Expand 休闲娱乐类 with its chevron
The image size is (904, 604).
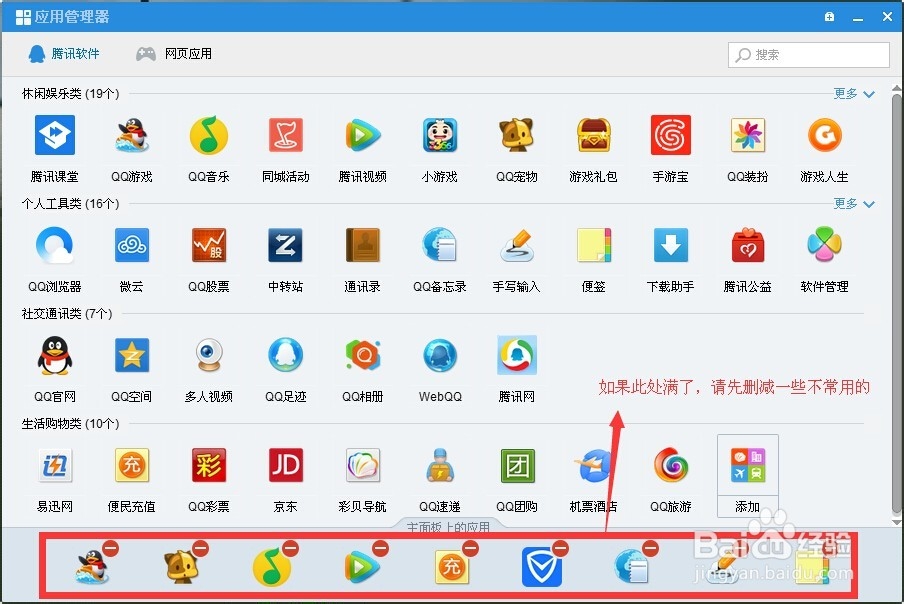tap(868, 93)
